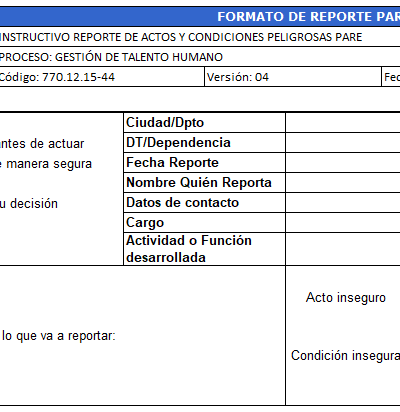Choose the Acto inseguro option
Screen dimensions: 400x412
(x=346, y=298)
